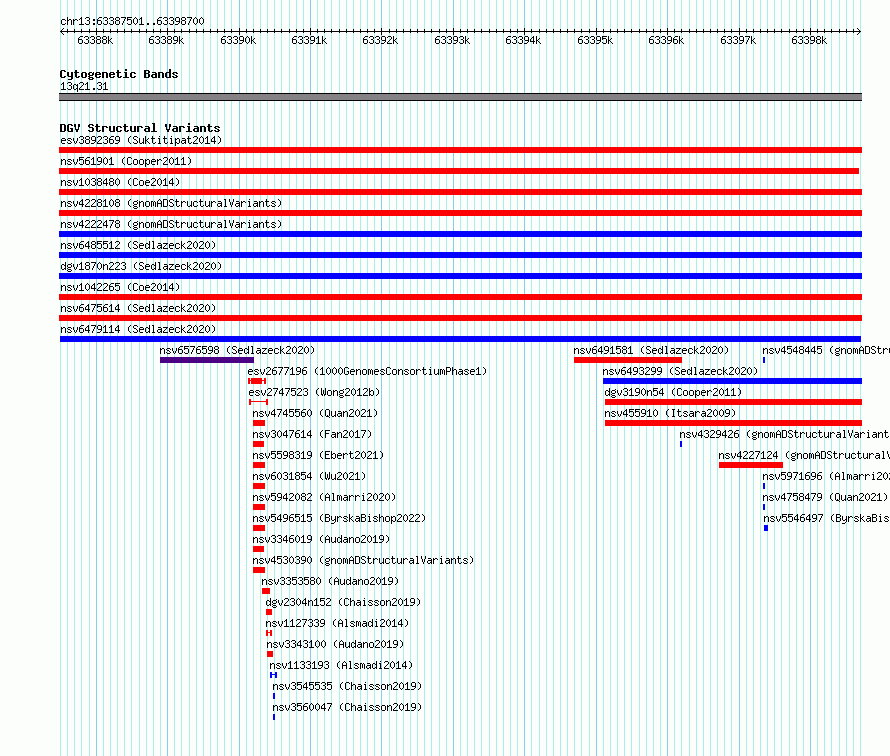Open the nsv1038480 (Coe2014) variant label
Screen dimensions: 890x756
tap(120, 182)
